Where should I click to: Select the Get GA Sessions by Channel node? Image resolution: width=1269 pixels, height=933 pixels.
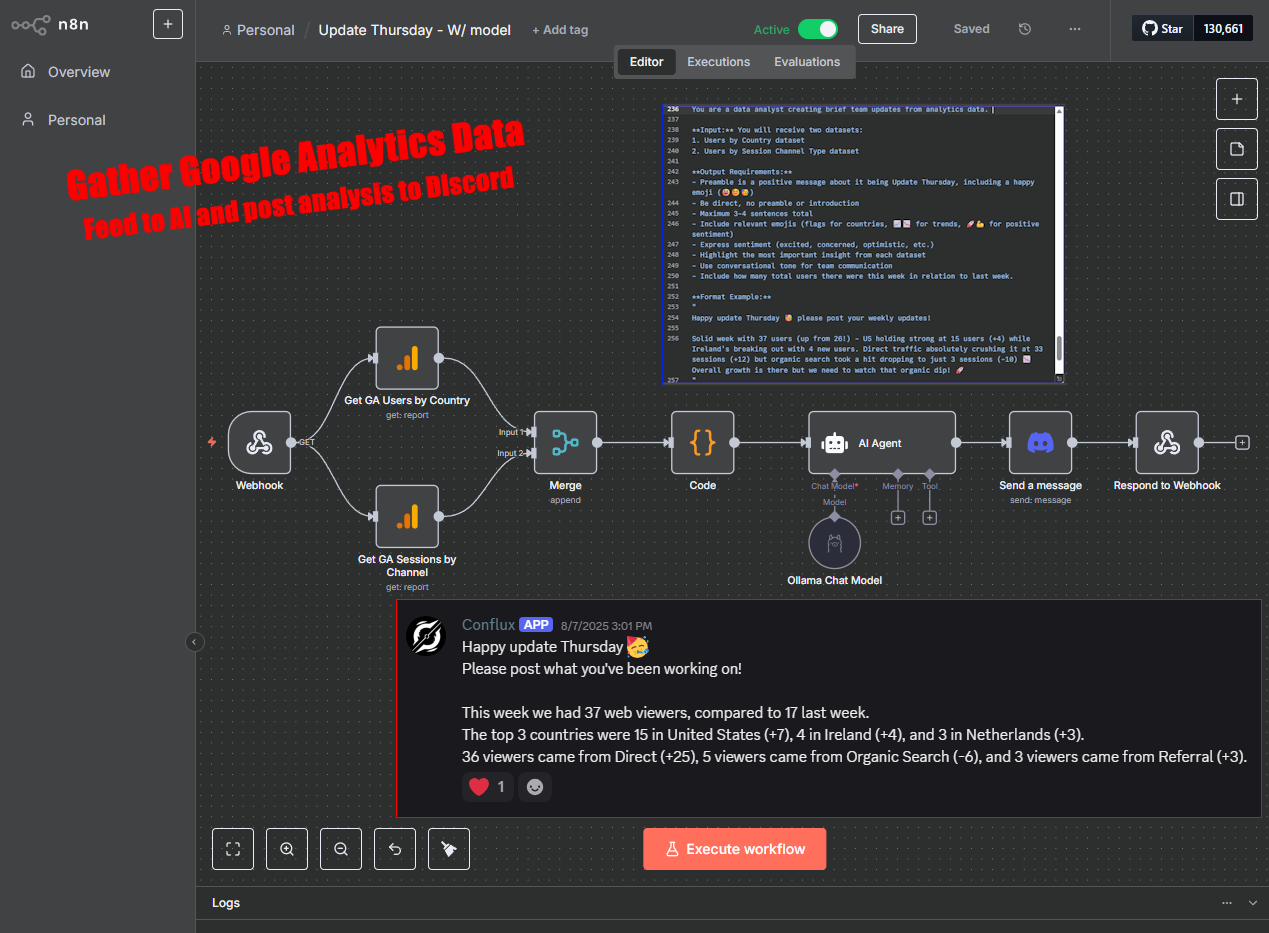[407, 516]
